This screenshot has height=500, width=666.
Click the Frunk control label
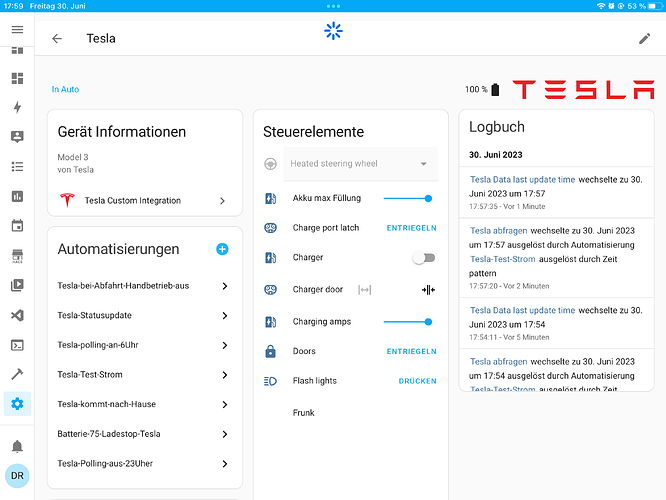pyautogui.click(x=303, y=413)
